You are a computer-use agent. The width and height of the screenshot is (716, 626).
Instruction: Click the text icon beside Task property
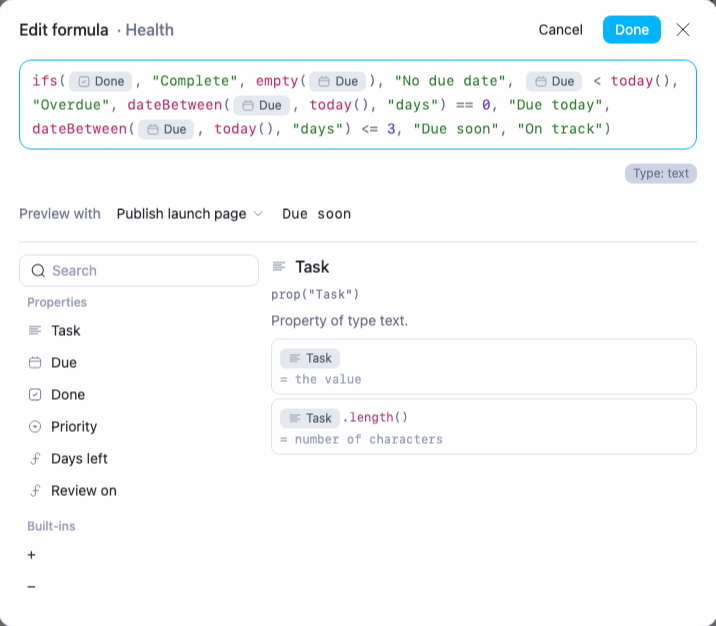pos(35,330)
